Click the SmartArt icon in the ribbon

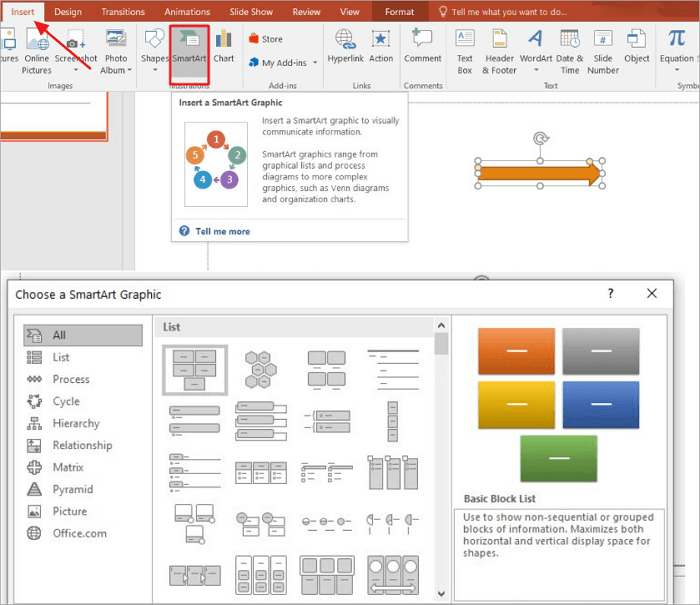click(x=189, y=41)
